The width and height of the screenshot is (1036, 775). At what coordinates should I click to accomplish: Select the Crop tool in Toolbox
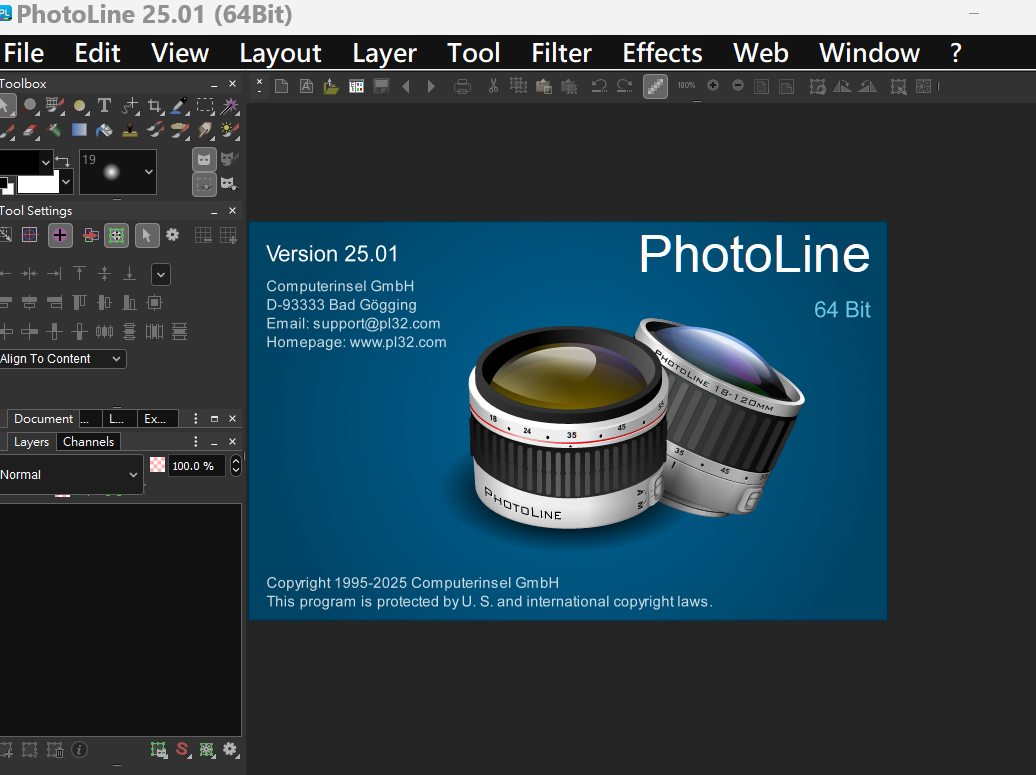pos(155,106)
